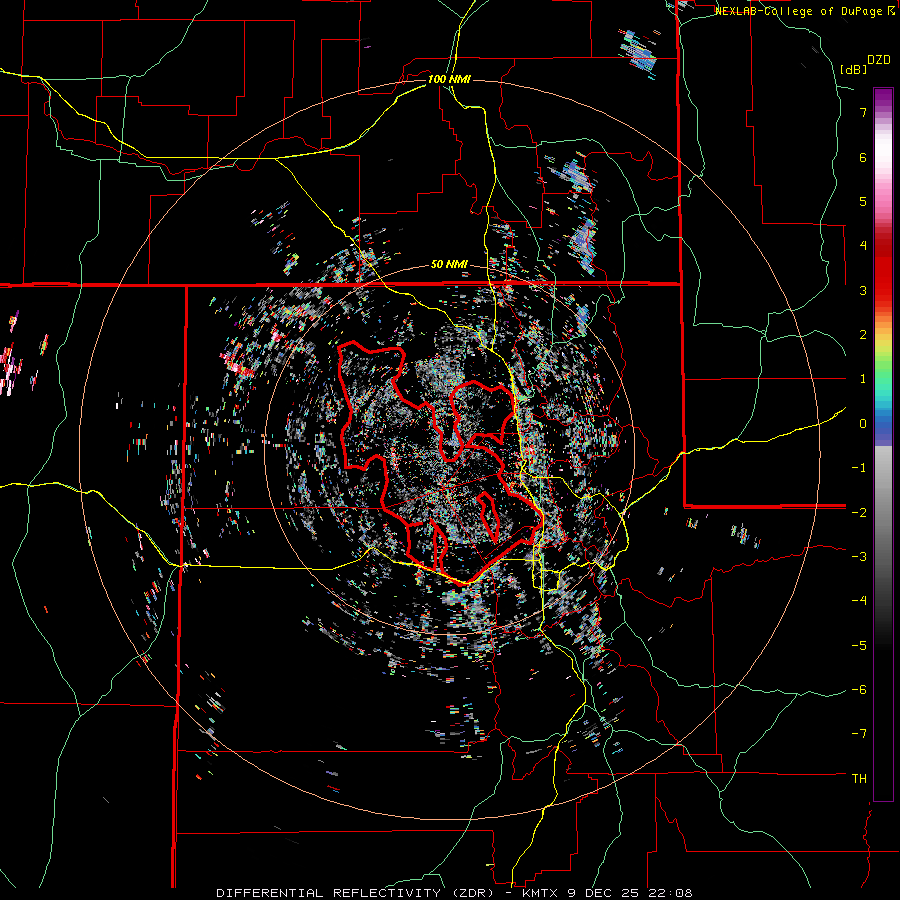This screenshot has width=900, height=900.
Task: Click the "2" value on the color scale
Action: (863, 335)
